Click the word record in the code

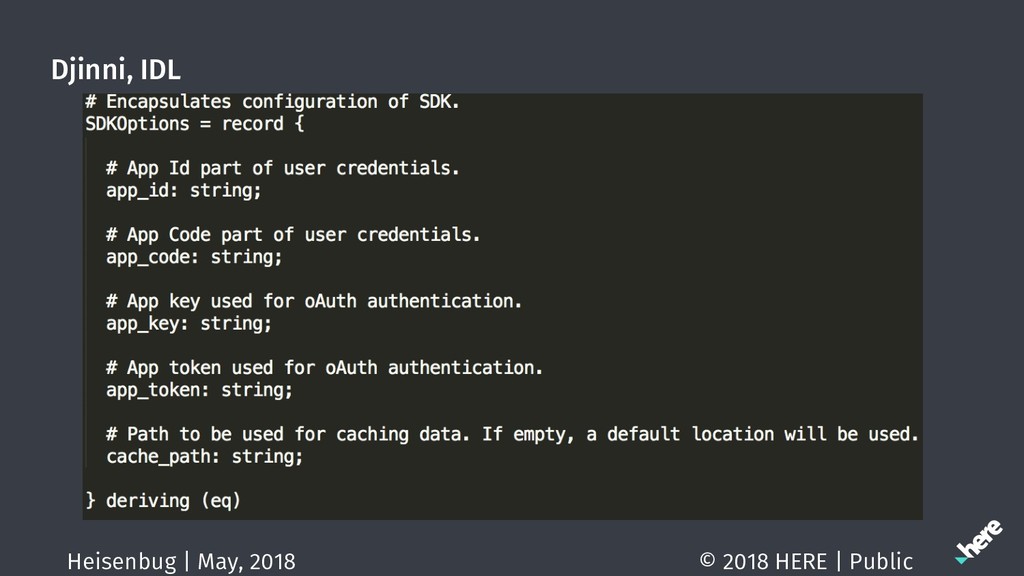(x=253, y=123)
